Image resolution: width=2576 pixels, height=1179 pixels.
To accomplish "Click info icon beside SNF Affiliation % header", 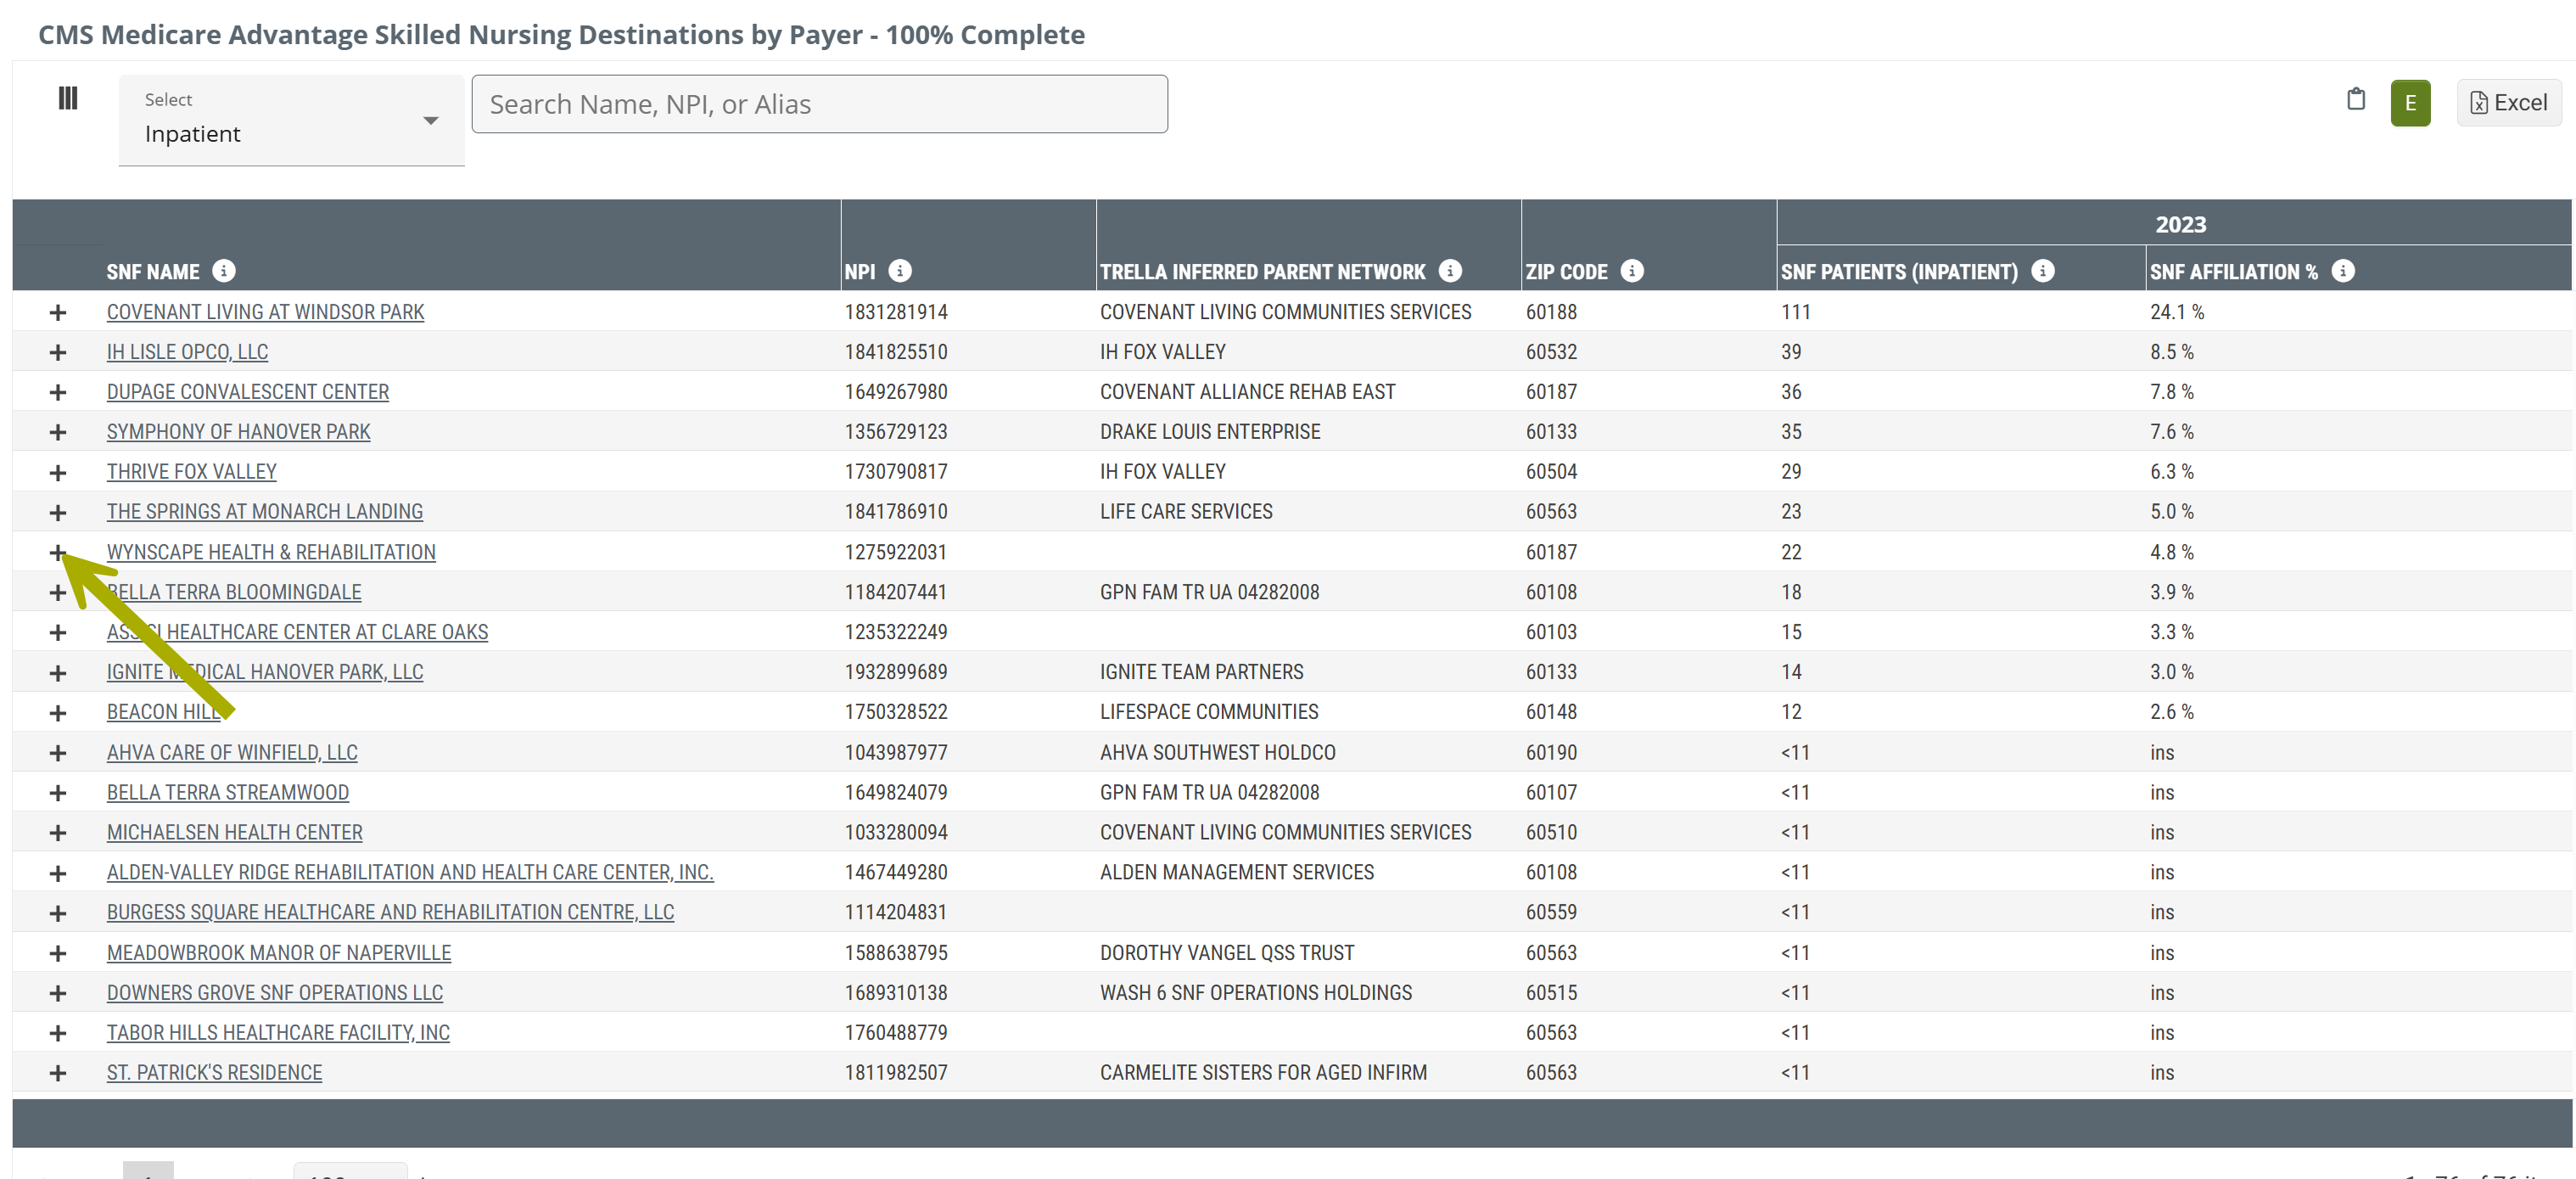I will [2342, 271].
